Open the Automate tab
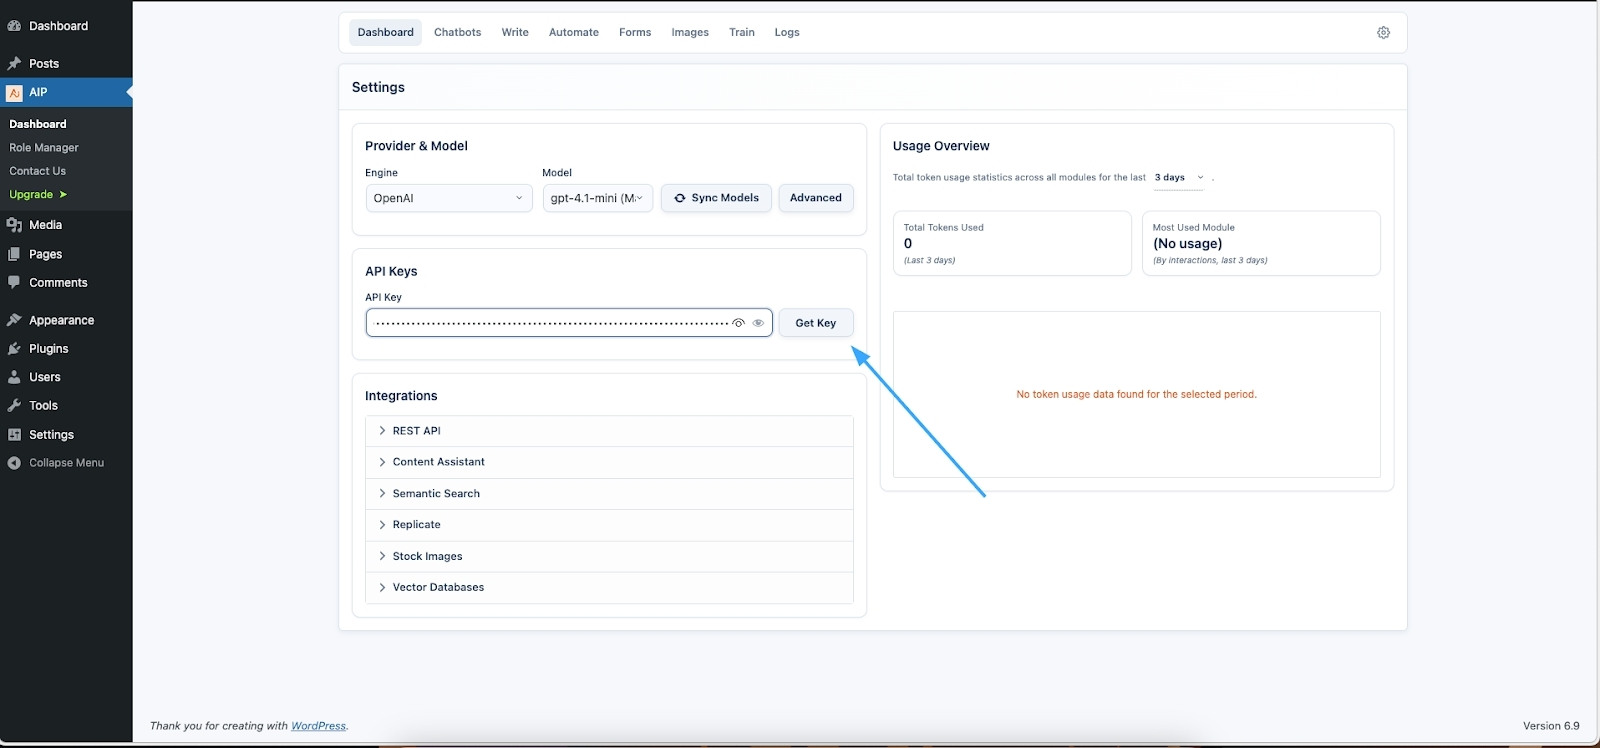 (573, 33)
